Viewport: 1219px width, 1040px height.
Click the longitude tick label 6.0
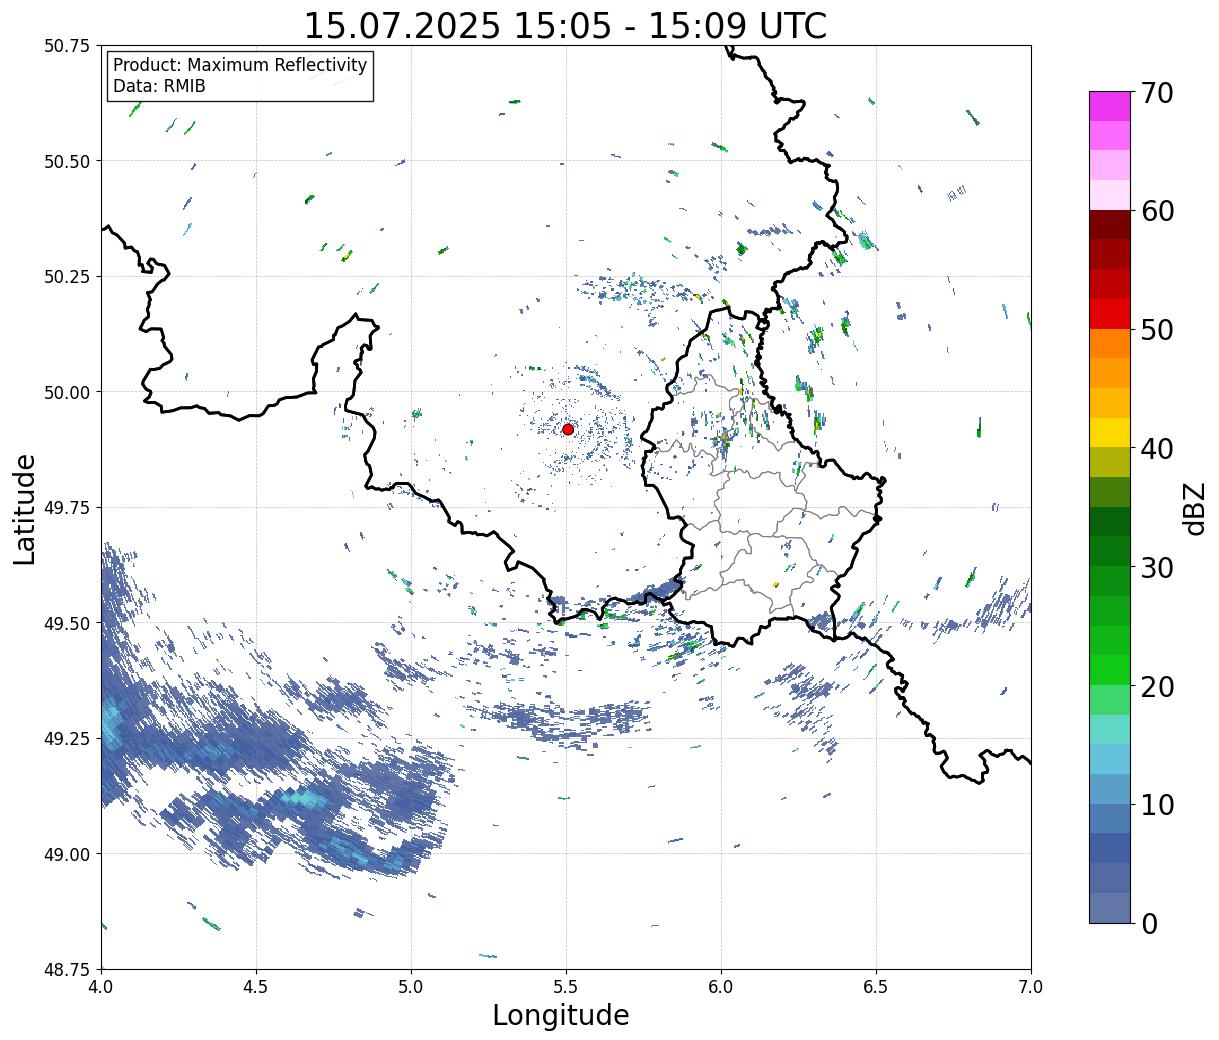[721, 987]
